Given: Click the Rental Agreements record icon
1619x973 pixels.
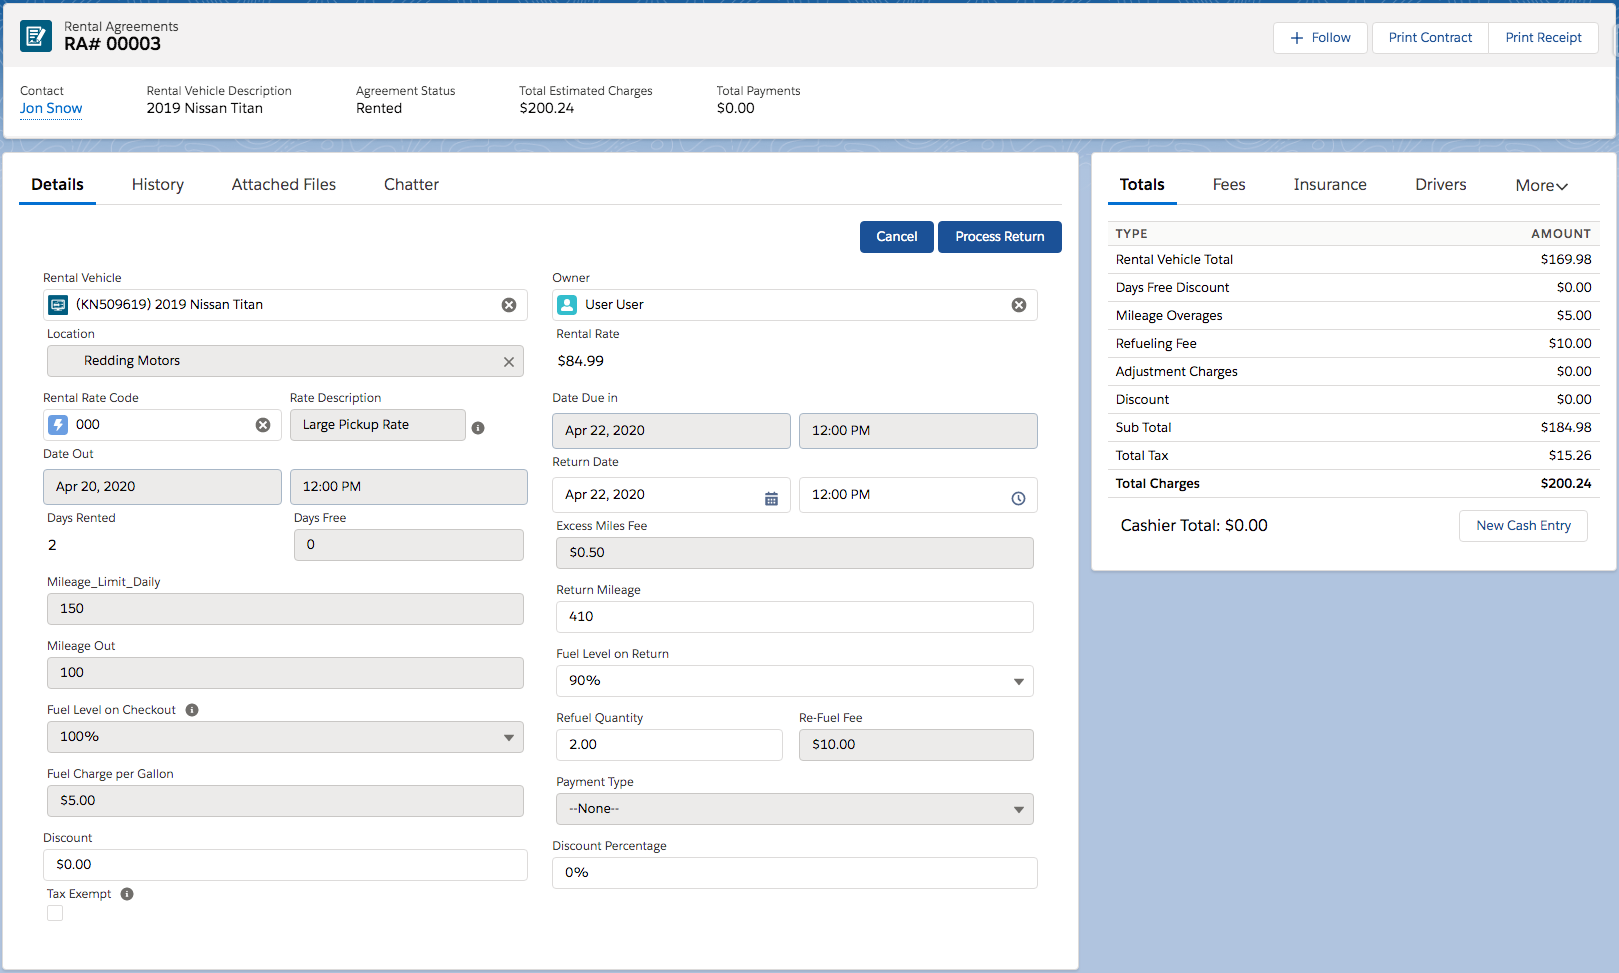Looking at the screenshot, I should point(36,36).
